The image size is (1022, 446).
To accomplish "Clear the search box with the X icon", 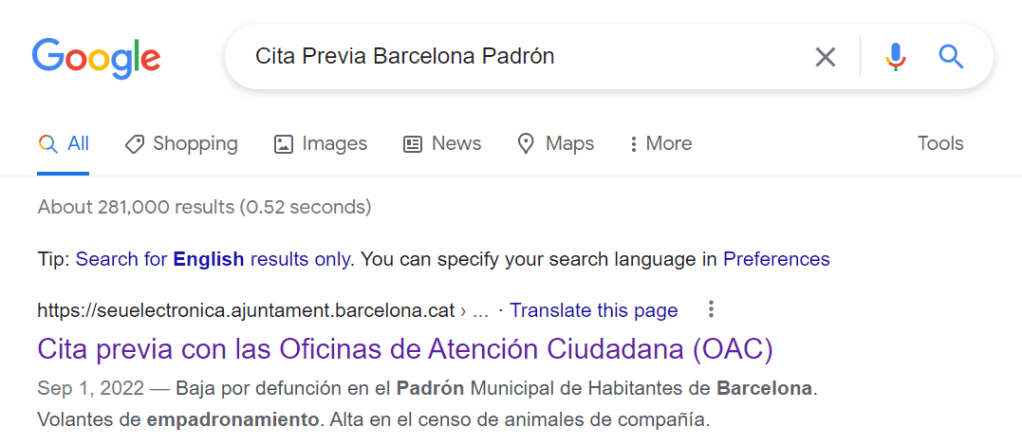I will click(825, 57).
